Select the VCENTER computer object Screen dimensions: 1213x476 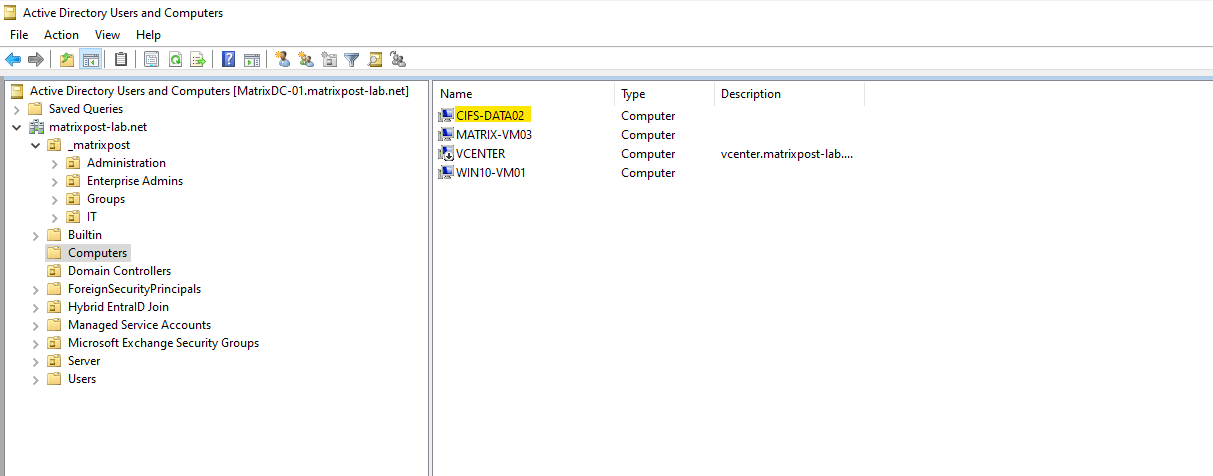point(480,154)
